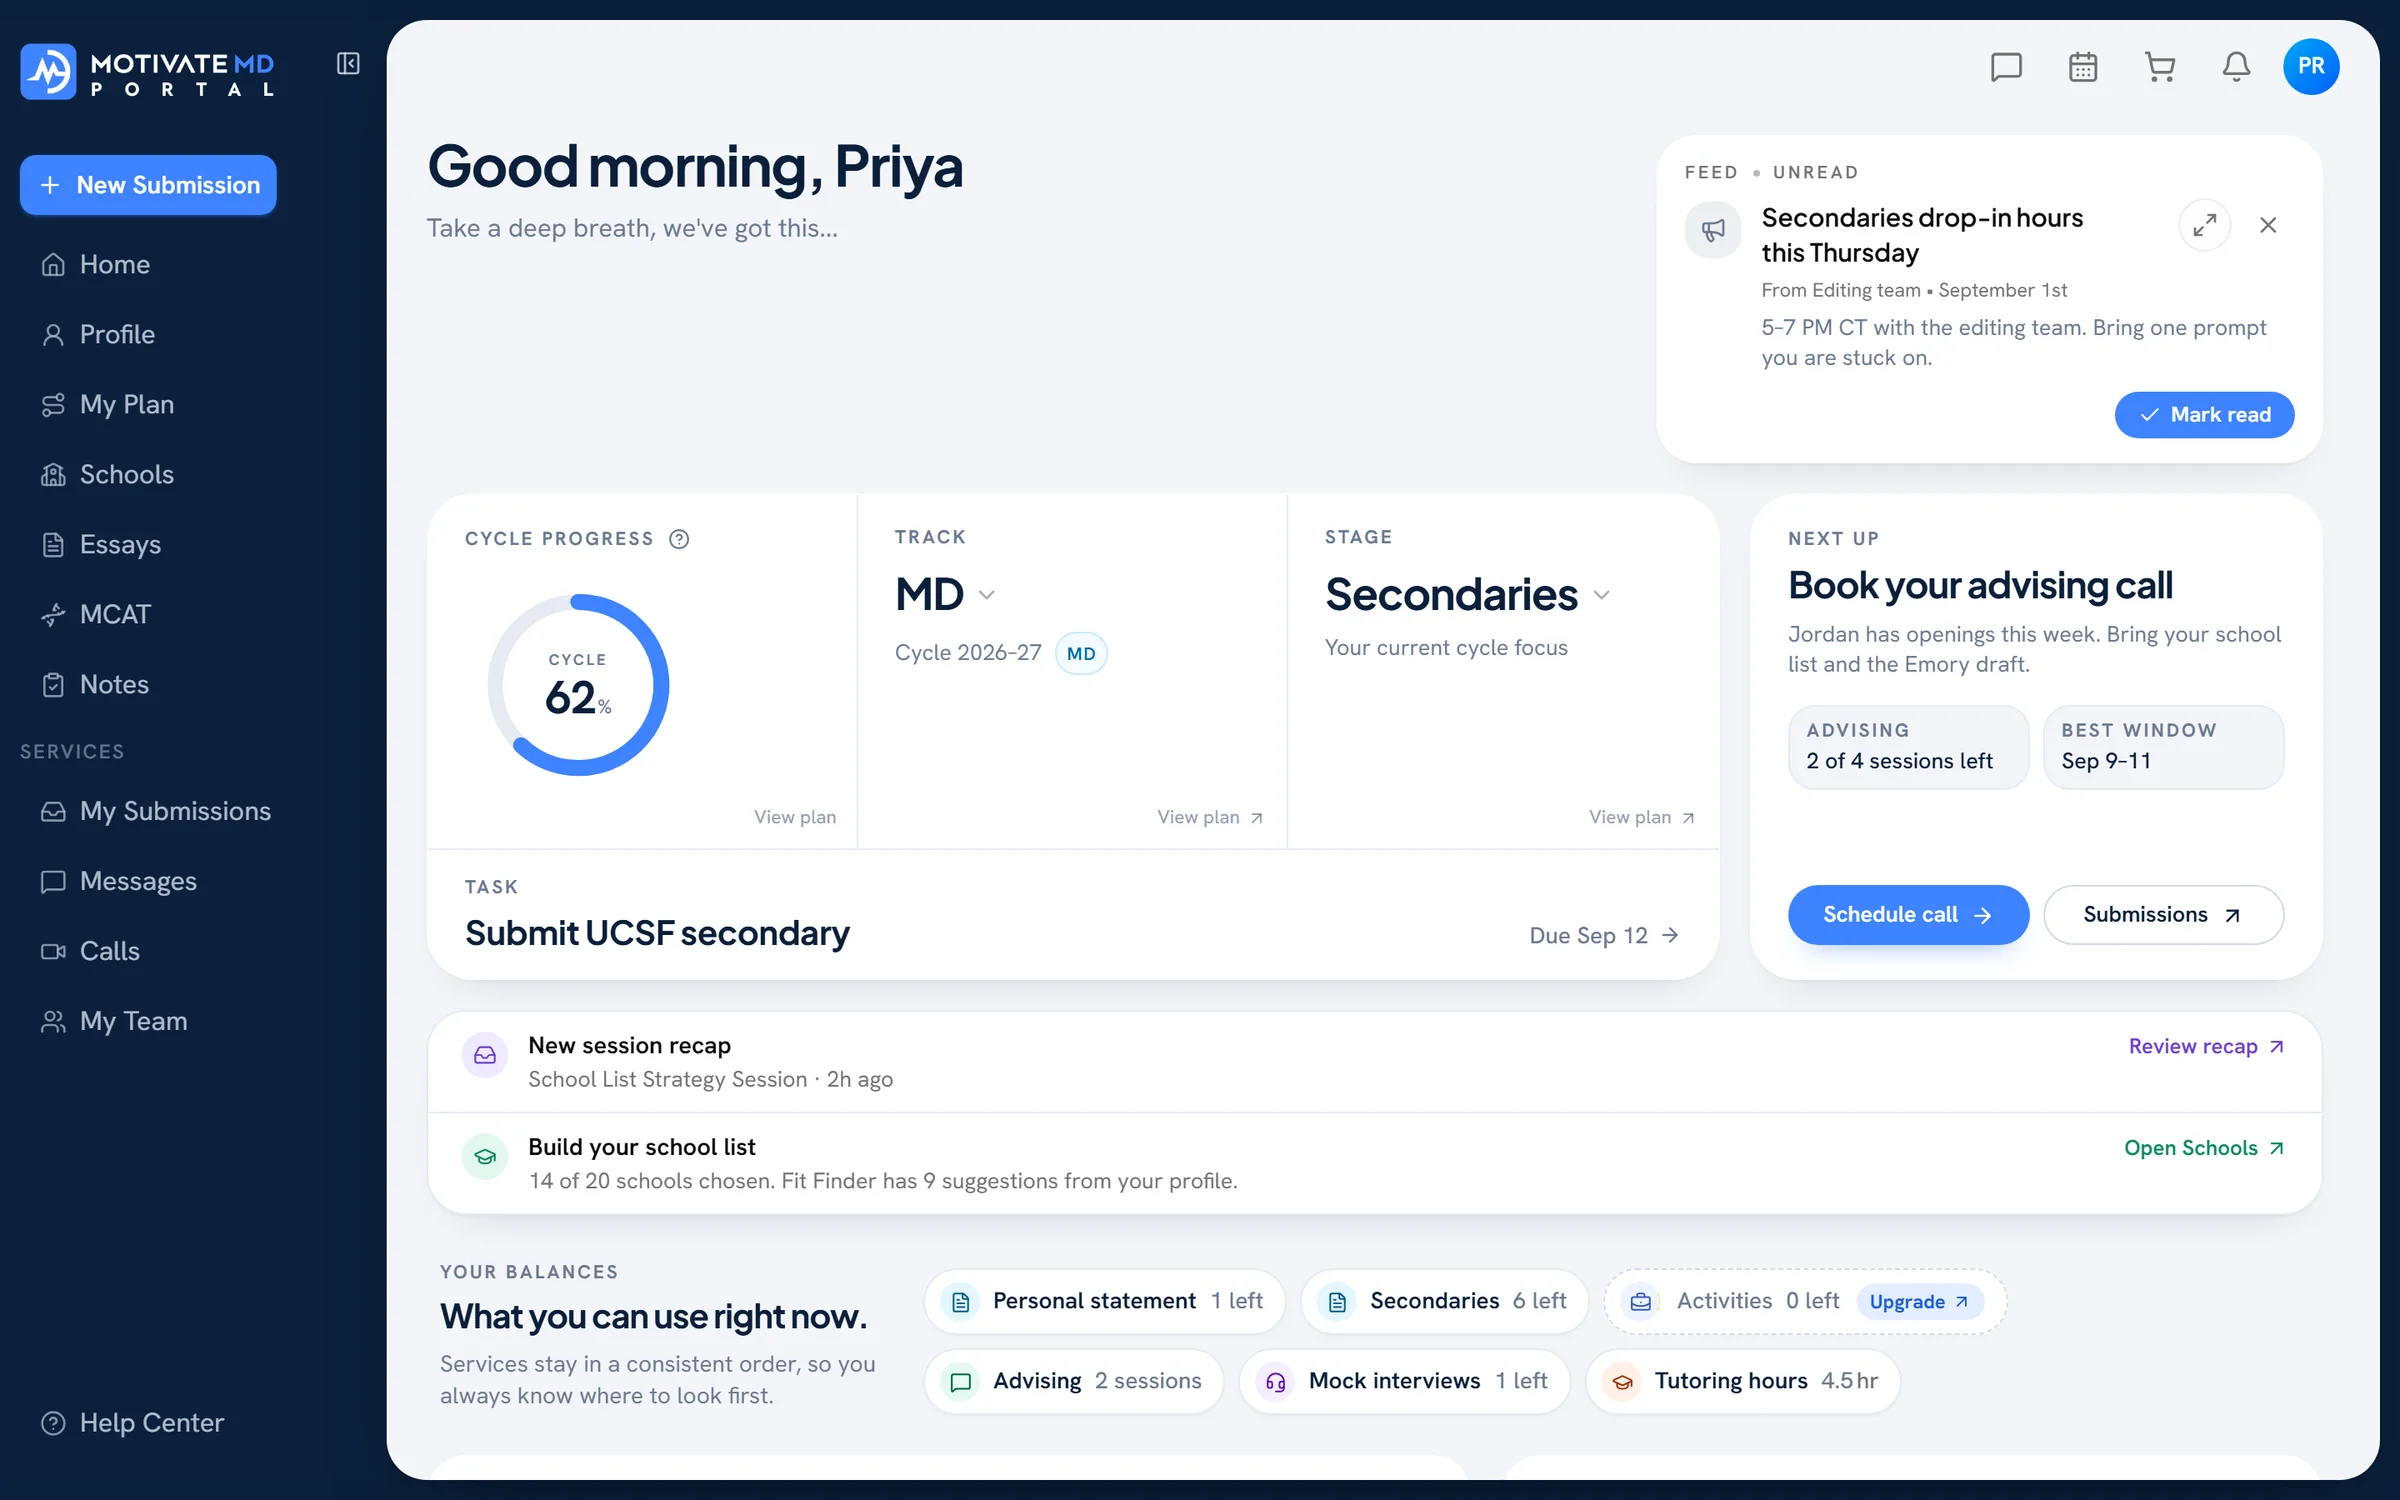Viewport: 2400px width, 1500px height.
Task: Collapse the sidebar with the panel icon
Action: pos(348,64)
